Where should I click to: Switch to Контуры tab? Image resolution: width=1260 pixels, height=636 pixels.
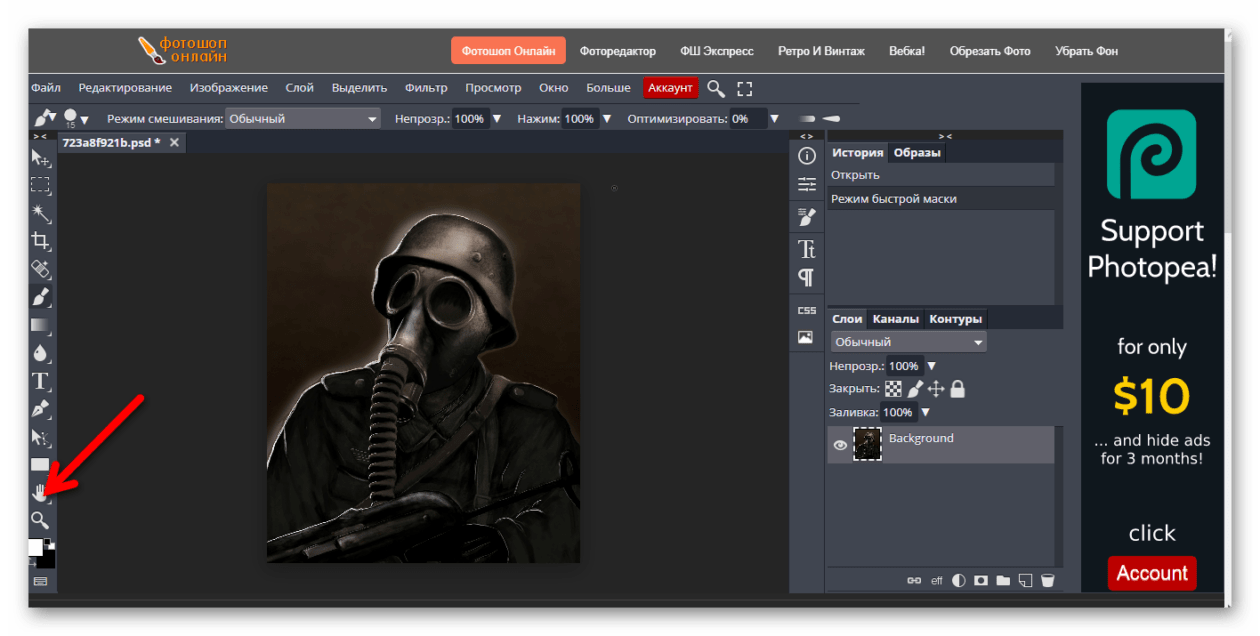[x=955, y=319]
